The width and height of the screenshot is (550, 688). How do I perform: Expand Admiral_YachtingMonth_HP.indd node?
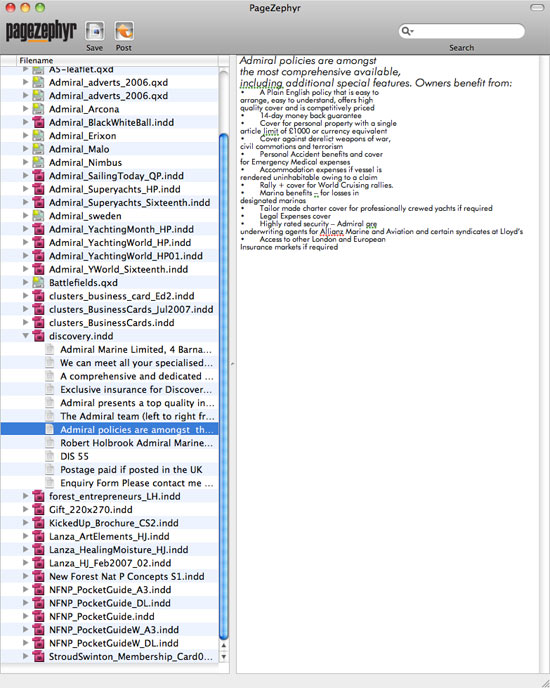[x=25, y=229]
